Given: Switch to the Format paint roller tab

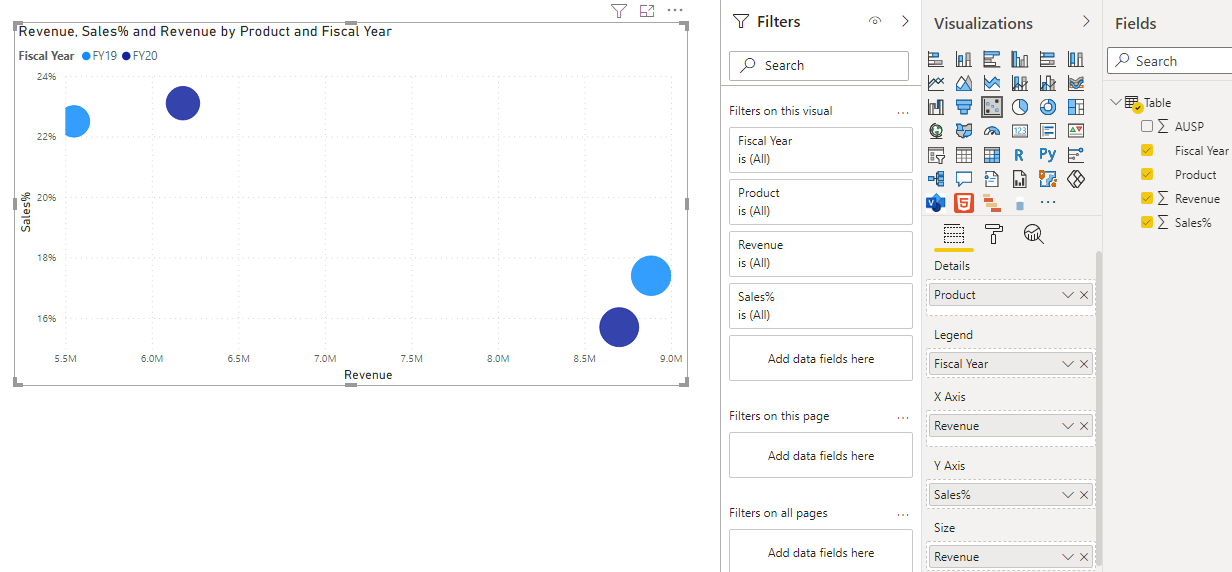Looking at the screenshot, I should [994, 234].
